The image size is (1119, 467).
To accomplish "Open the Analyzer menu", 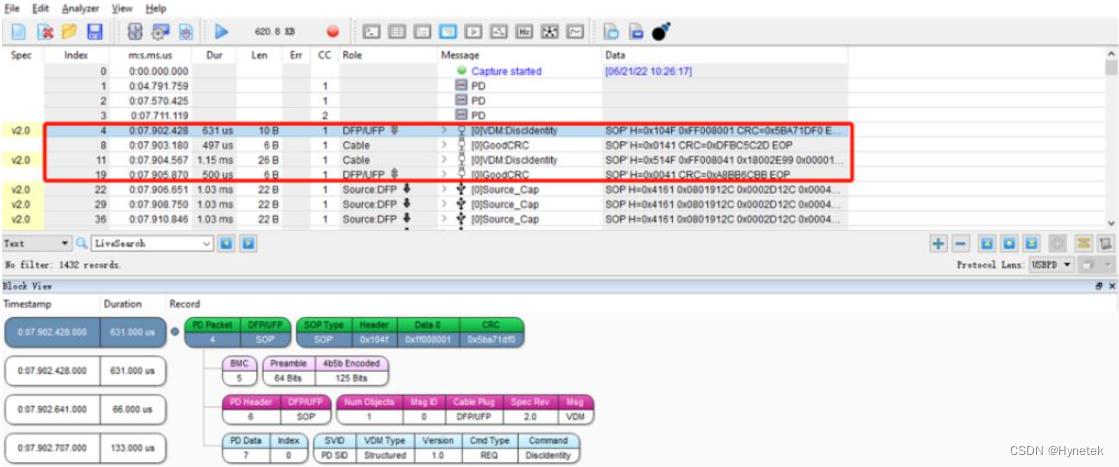I will click(81, 9).
